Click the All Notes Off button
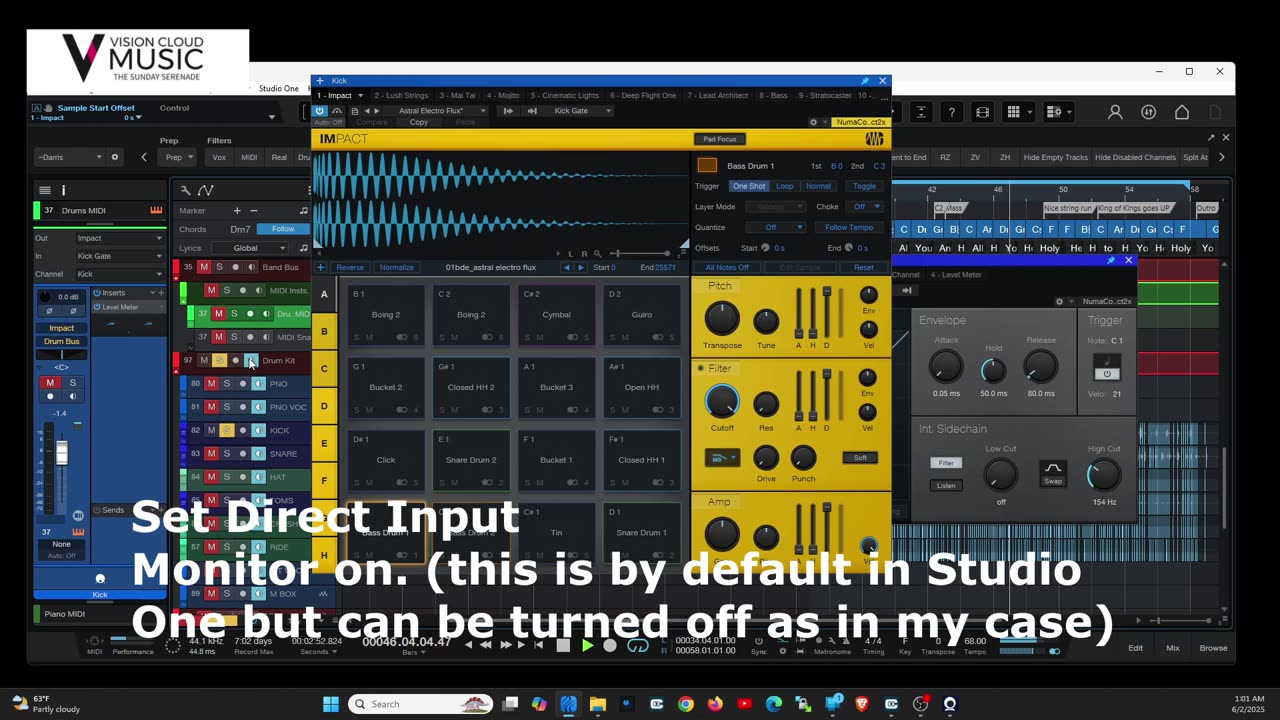 tap(727, 267)
